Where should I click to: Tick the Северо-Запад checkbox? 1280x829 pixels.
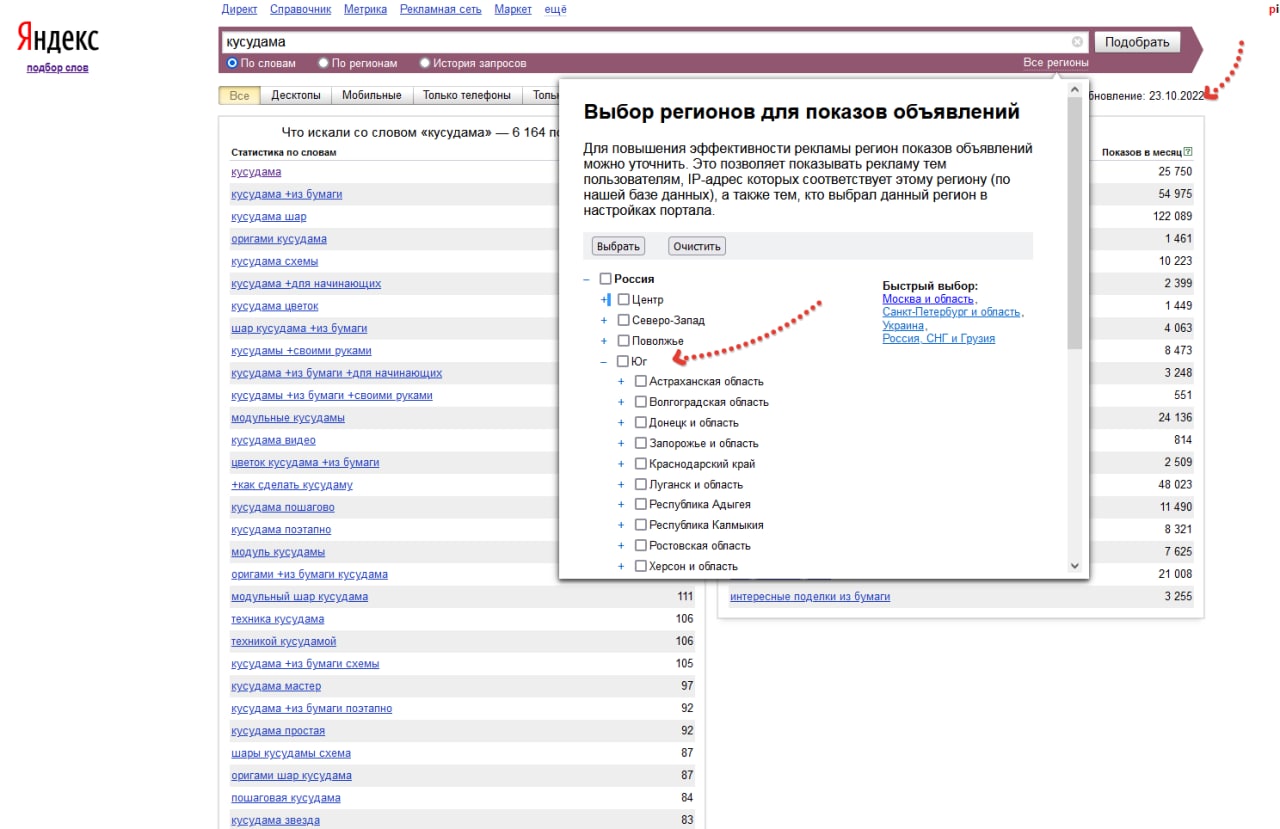(x=623, y=320)
